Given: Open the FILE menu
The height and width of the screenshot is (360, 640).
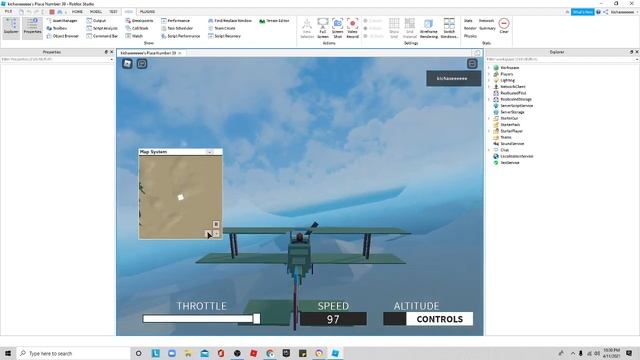Looking at the screenshot, I should click(8, 11).
